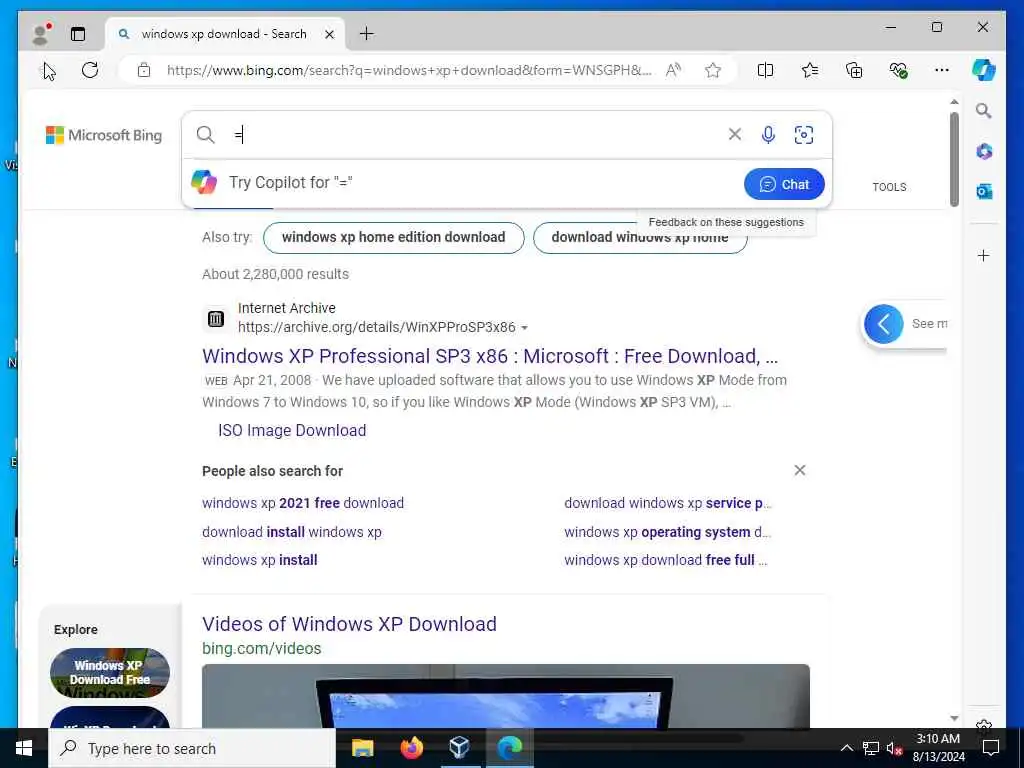Open Windows XP Professional SP3 x86 result

click(x=490, y=356)
